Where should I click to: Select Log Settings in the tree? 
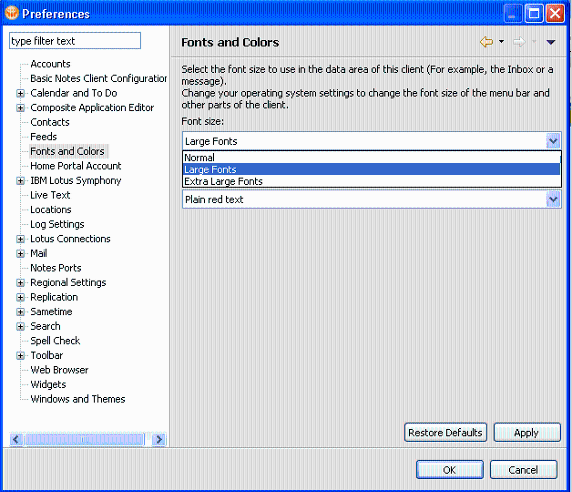point(57,224)
